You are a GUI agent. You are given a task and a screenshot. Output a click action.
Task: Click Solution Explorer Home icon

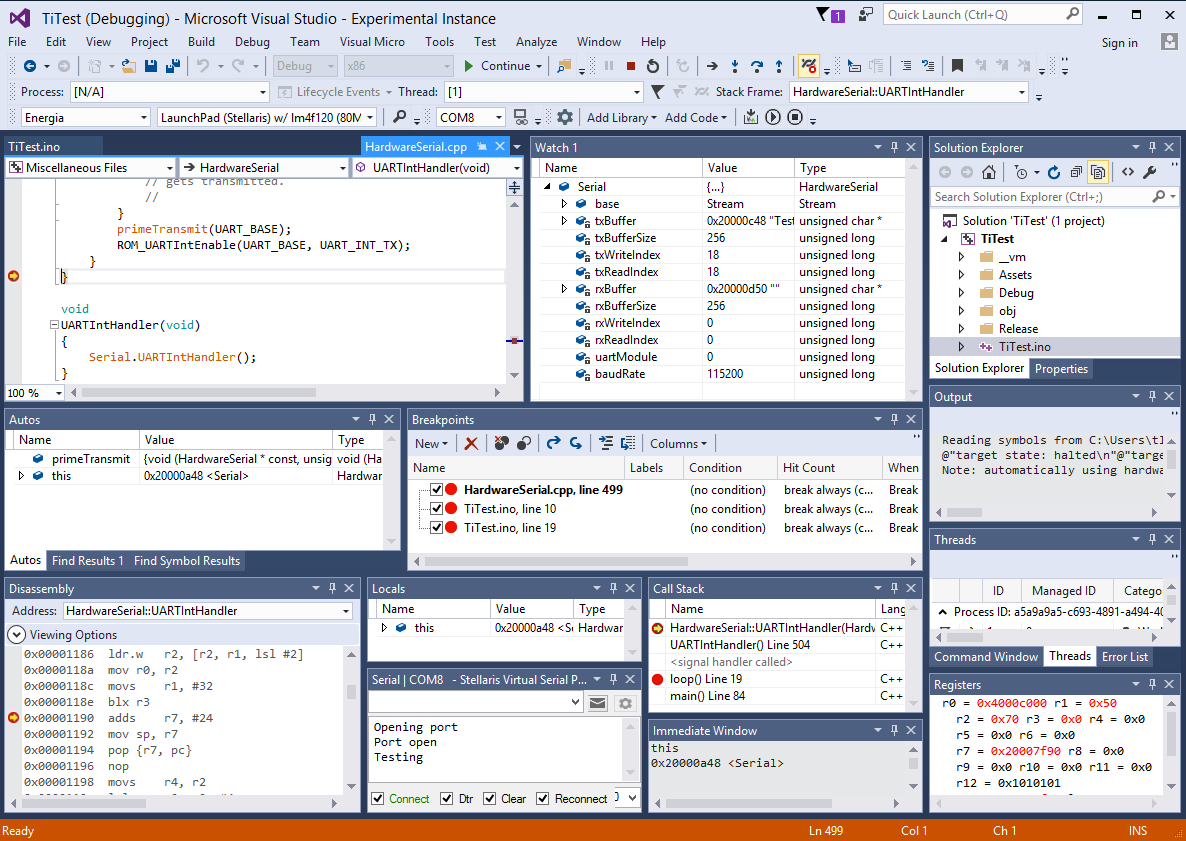(x=989, y=172)
